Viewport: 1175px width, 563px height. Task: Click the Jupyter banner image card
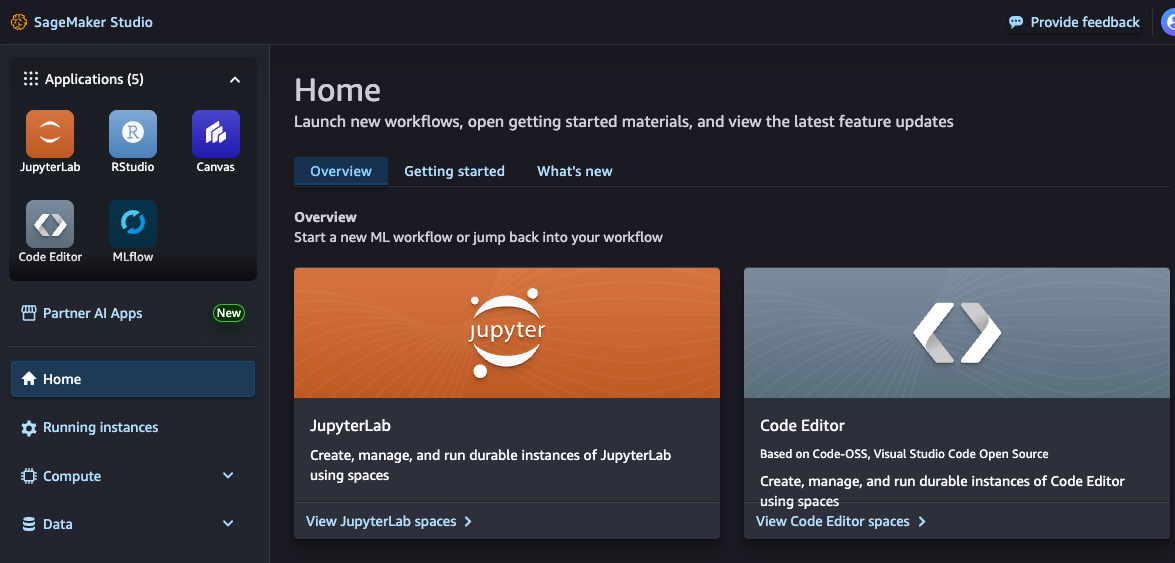(x=507, y=333)
